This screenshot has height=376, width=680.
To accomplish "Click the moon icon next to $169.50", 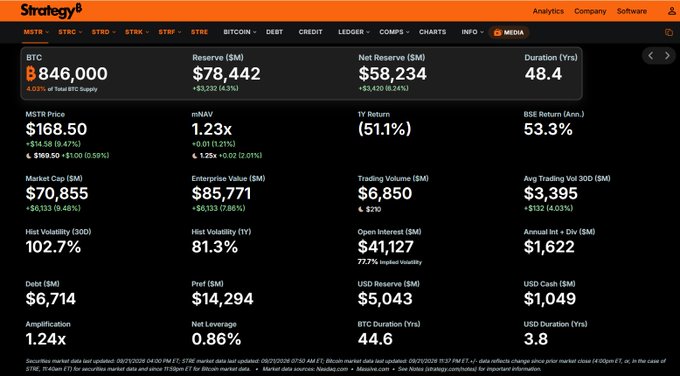I will click(29, 156).
